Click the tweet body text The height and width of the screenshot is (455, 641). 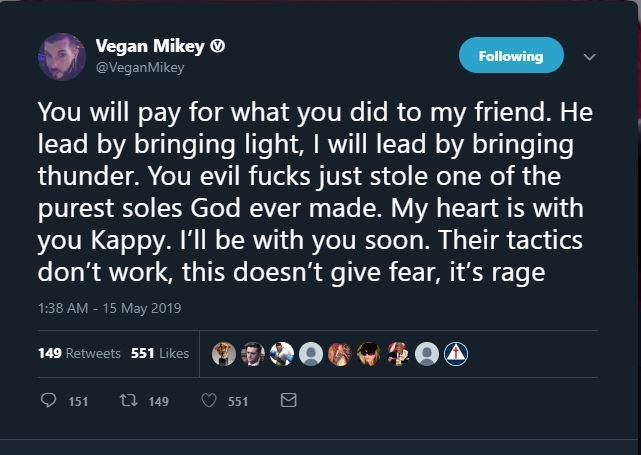[x=316, y=190]
